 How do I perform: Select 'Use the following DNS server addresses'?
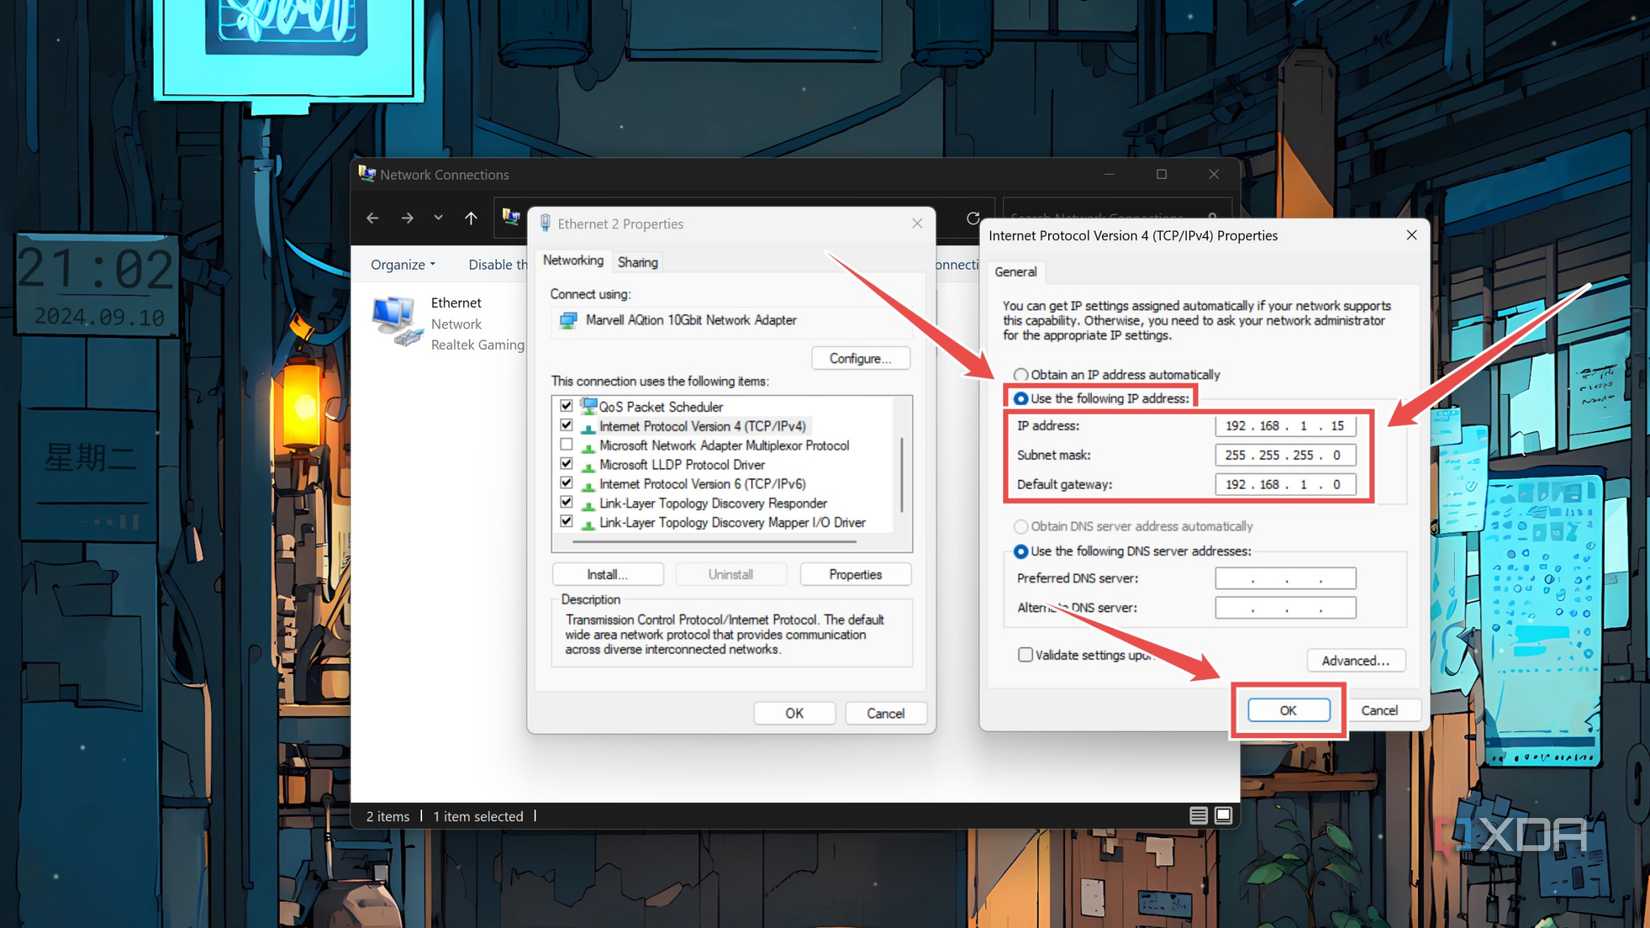click(x=1021, y=551)
